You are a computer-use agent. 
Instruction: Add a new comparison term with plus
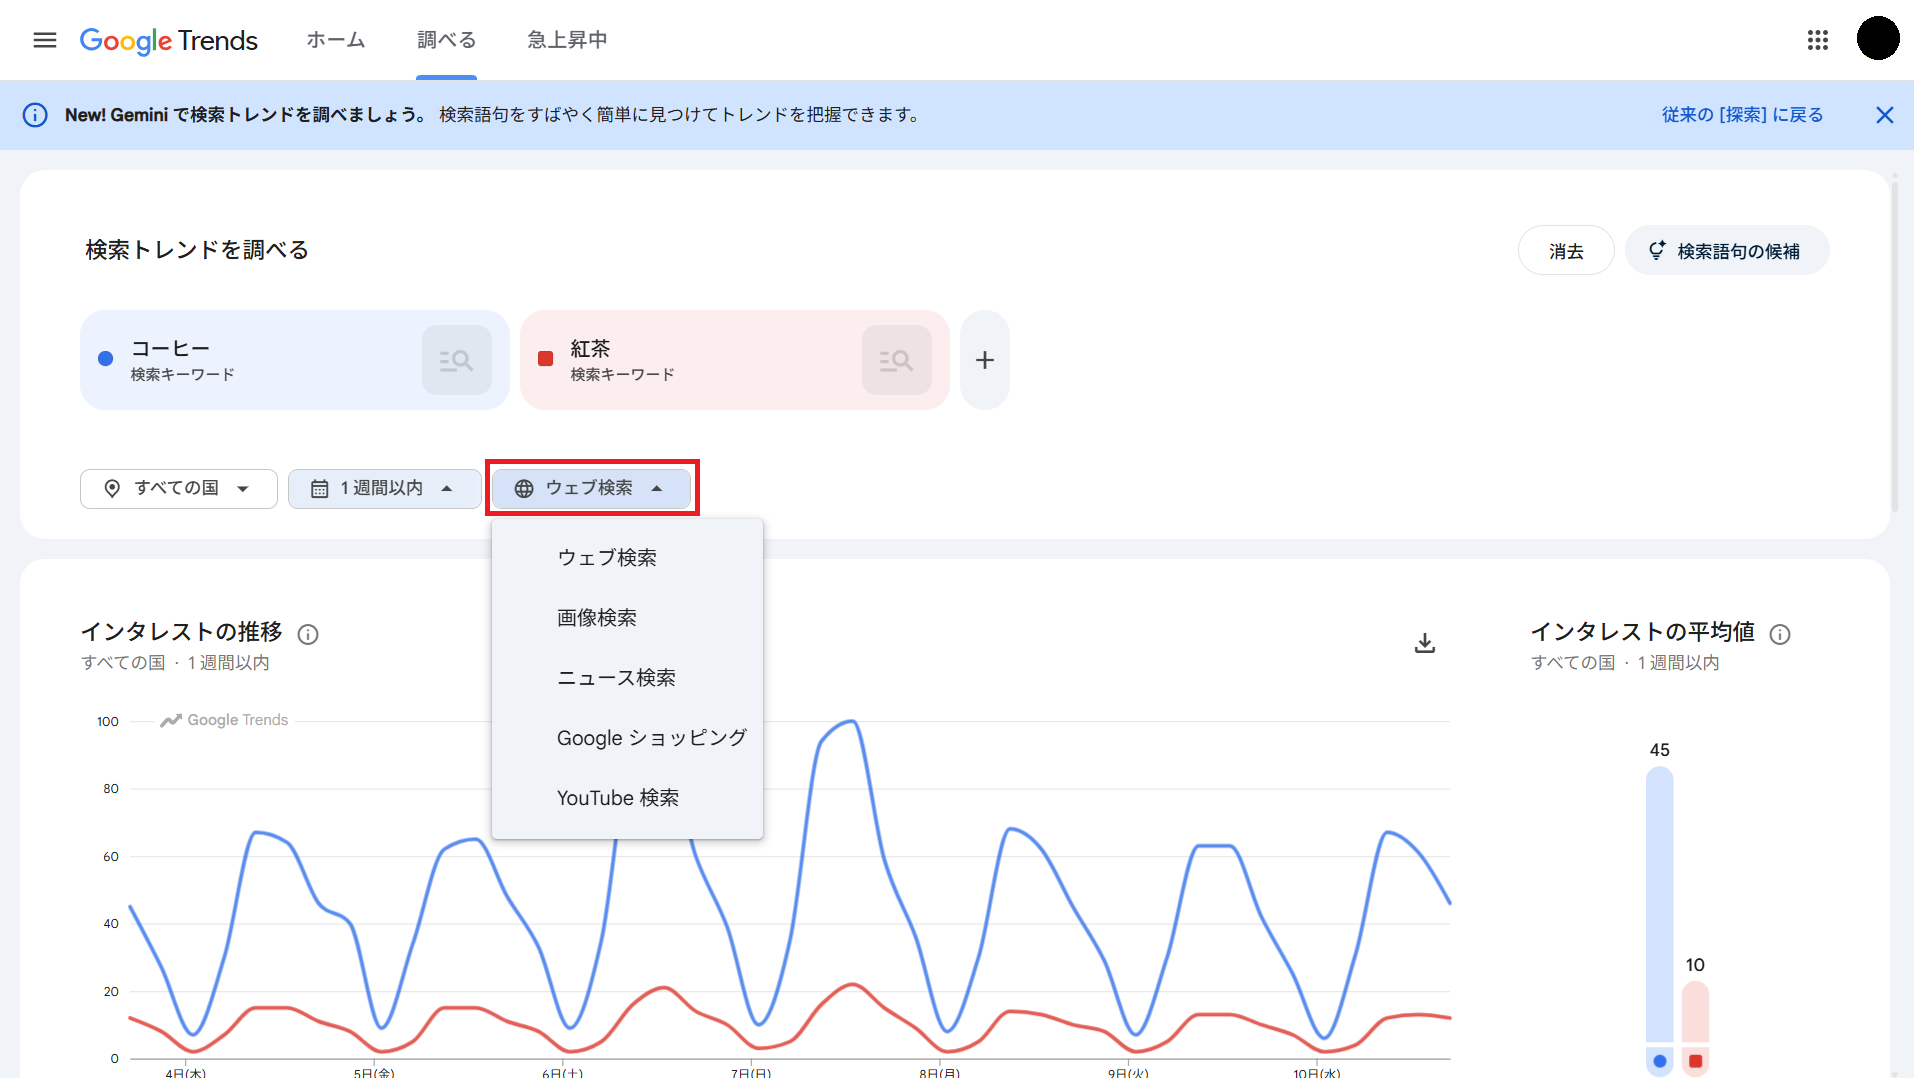click(985, 360)
